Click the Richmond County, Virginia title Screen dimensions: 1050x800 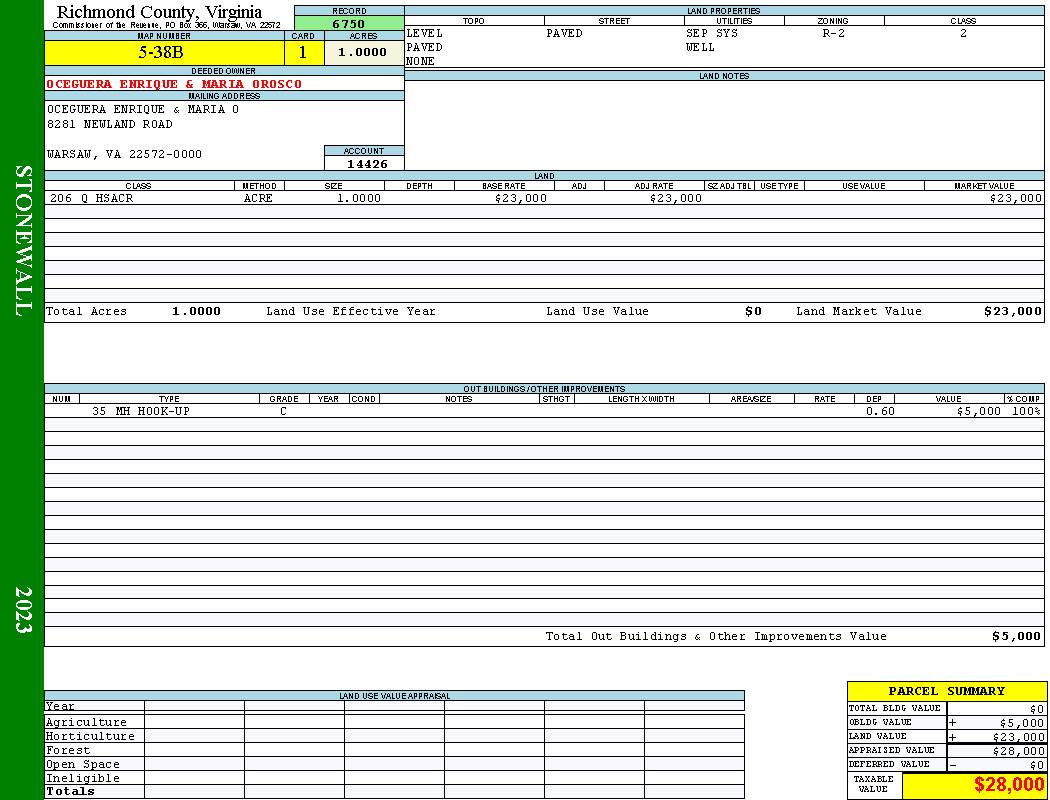(159, 12)
